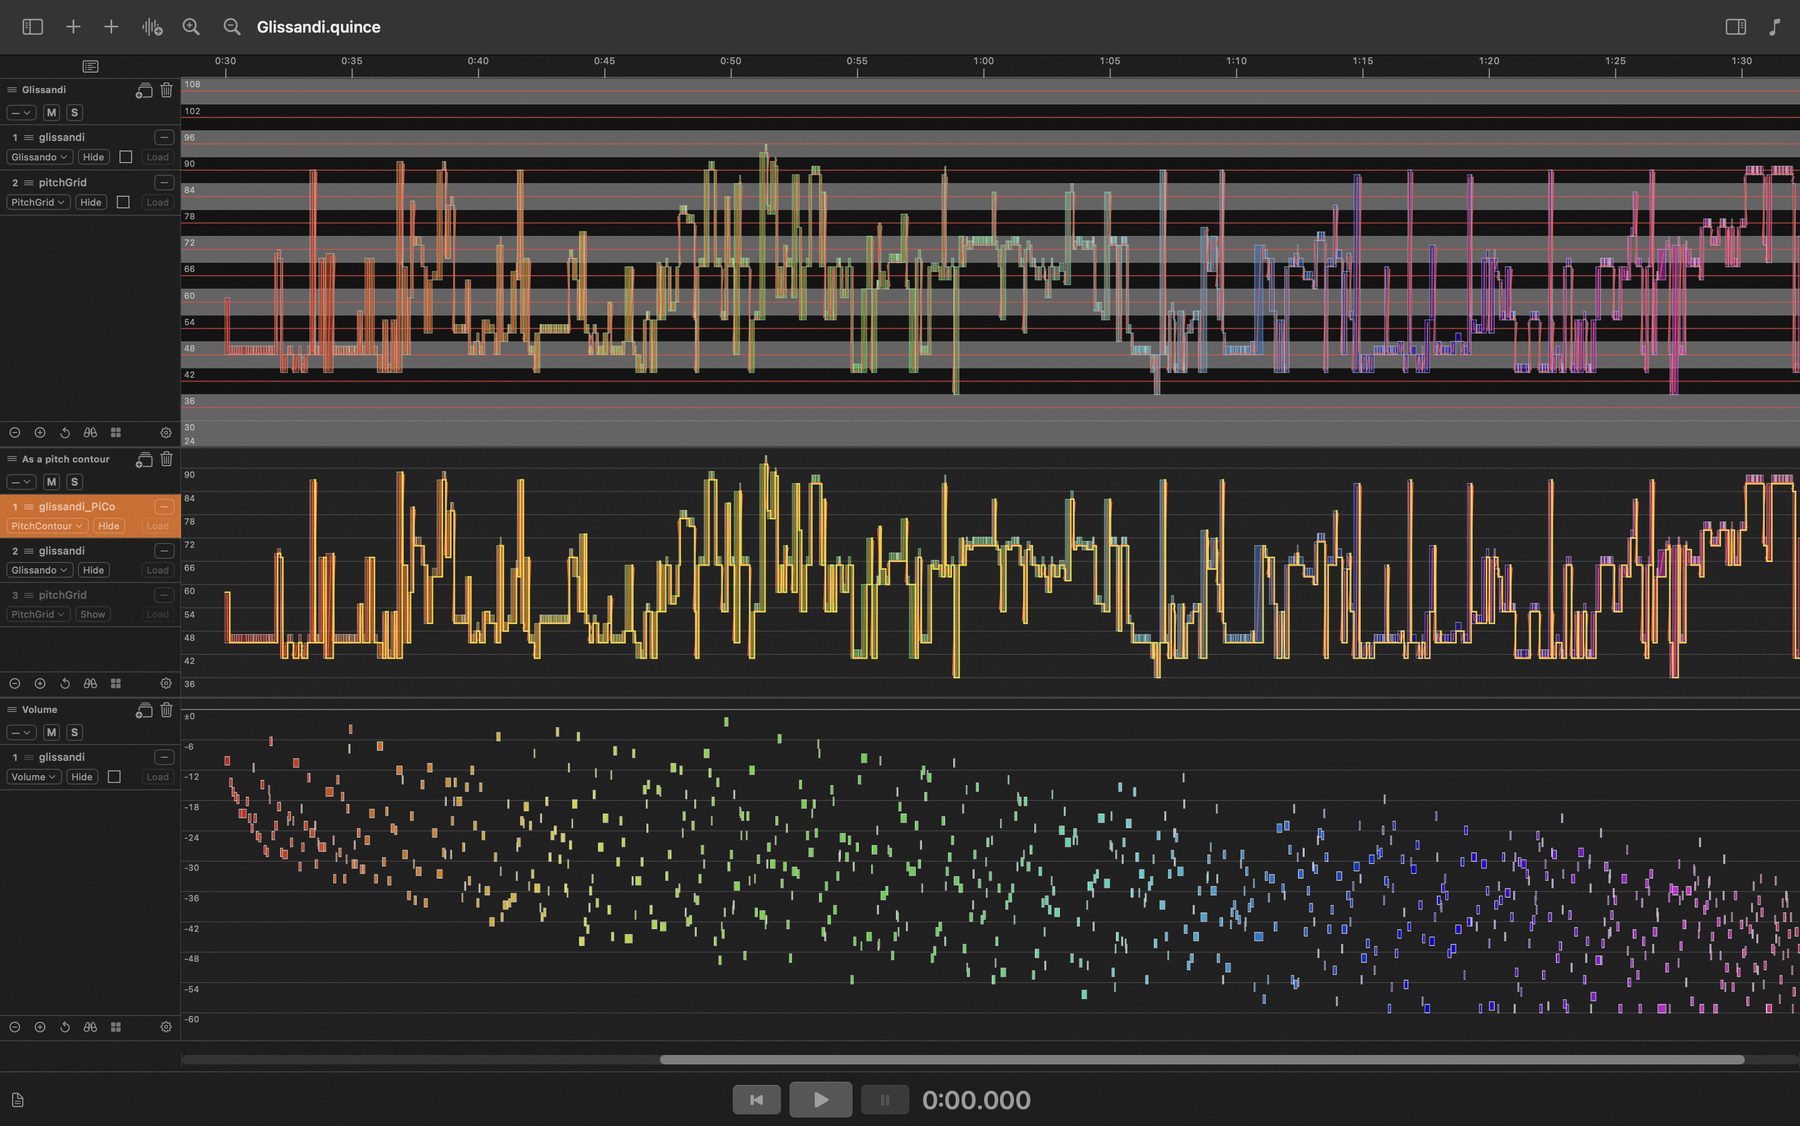Add a layer to the Glissandi group
The height and width of the screenshot is (1126, 1800).
[x=144, y=90]
